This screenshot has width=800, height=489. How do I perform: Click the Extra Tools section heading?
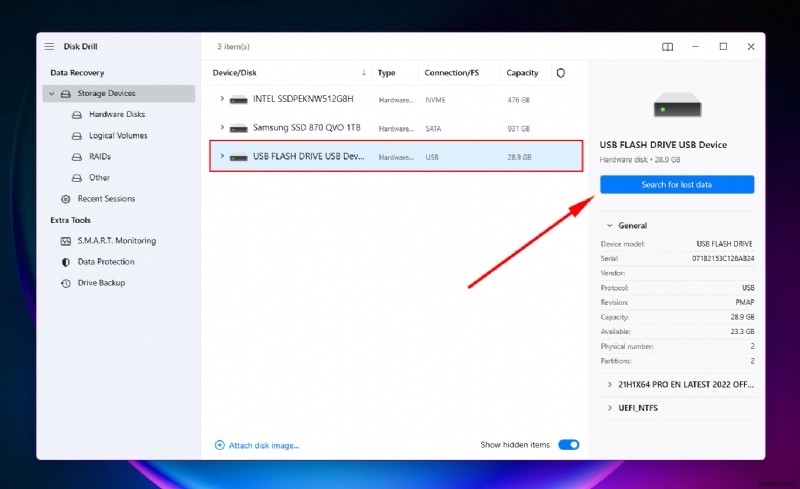[70, 220]
